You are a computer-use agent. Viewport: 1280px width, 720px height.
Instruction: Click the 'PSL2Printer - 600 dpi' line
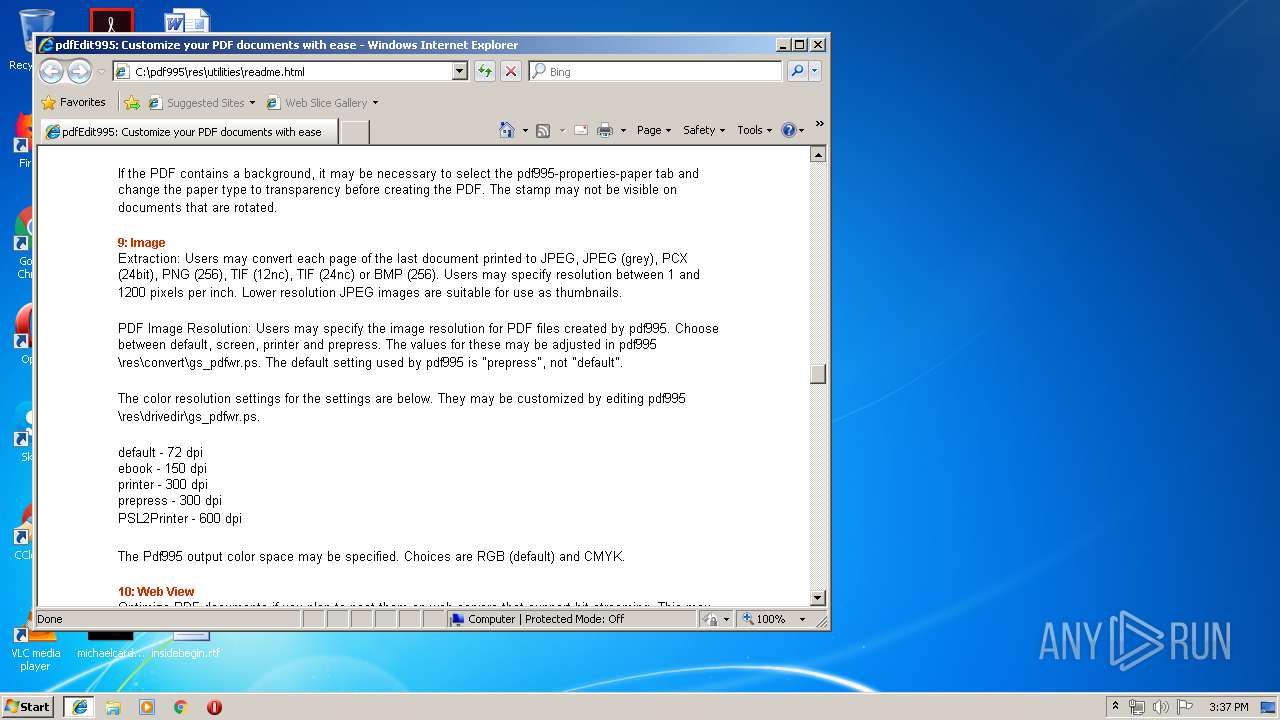click(180, 518)
